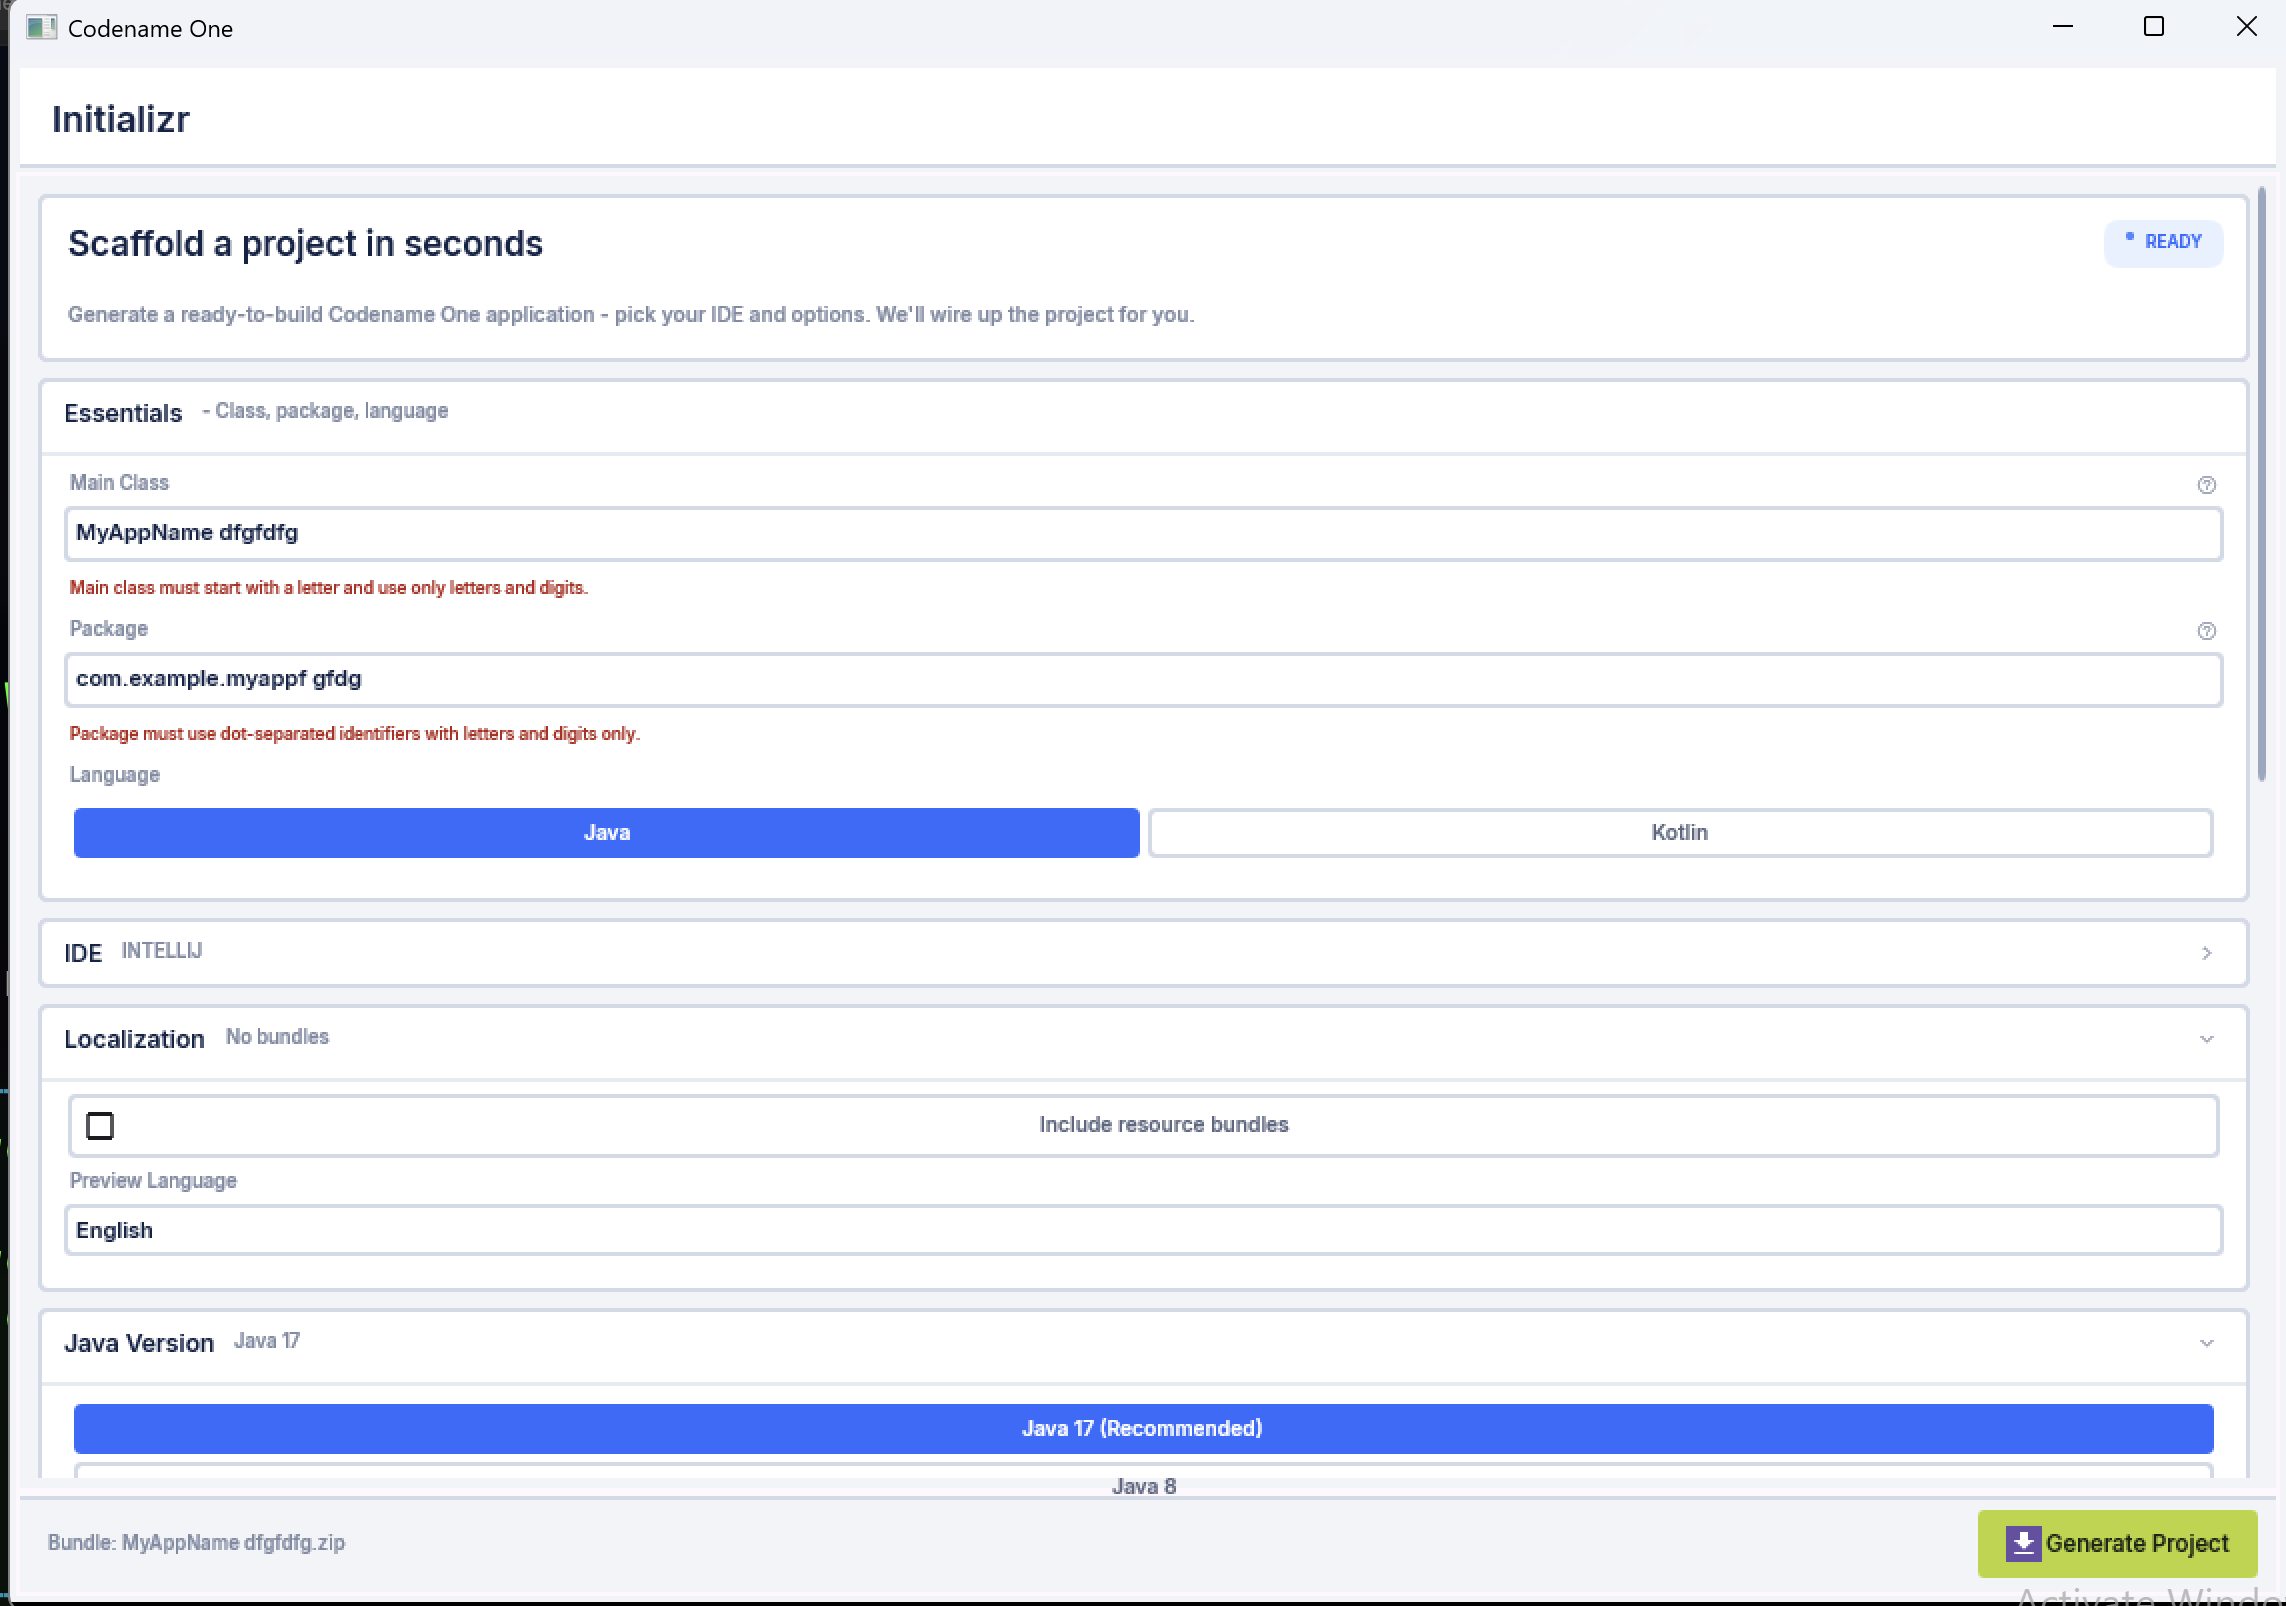Click the 'Scaffold a project in seconds' heading
The width and height of the screenshot is (2286, 1606).
click(305, 244)
